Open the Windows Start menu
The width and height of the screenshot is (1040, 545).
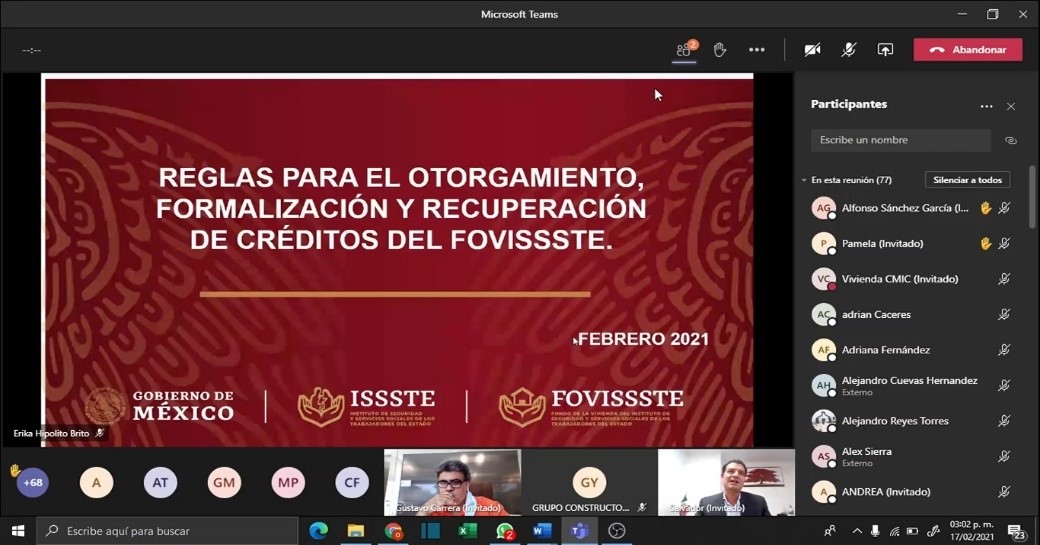tap(18, 530)
